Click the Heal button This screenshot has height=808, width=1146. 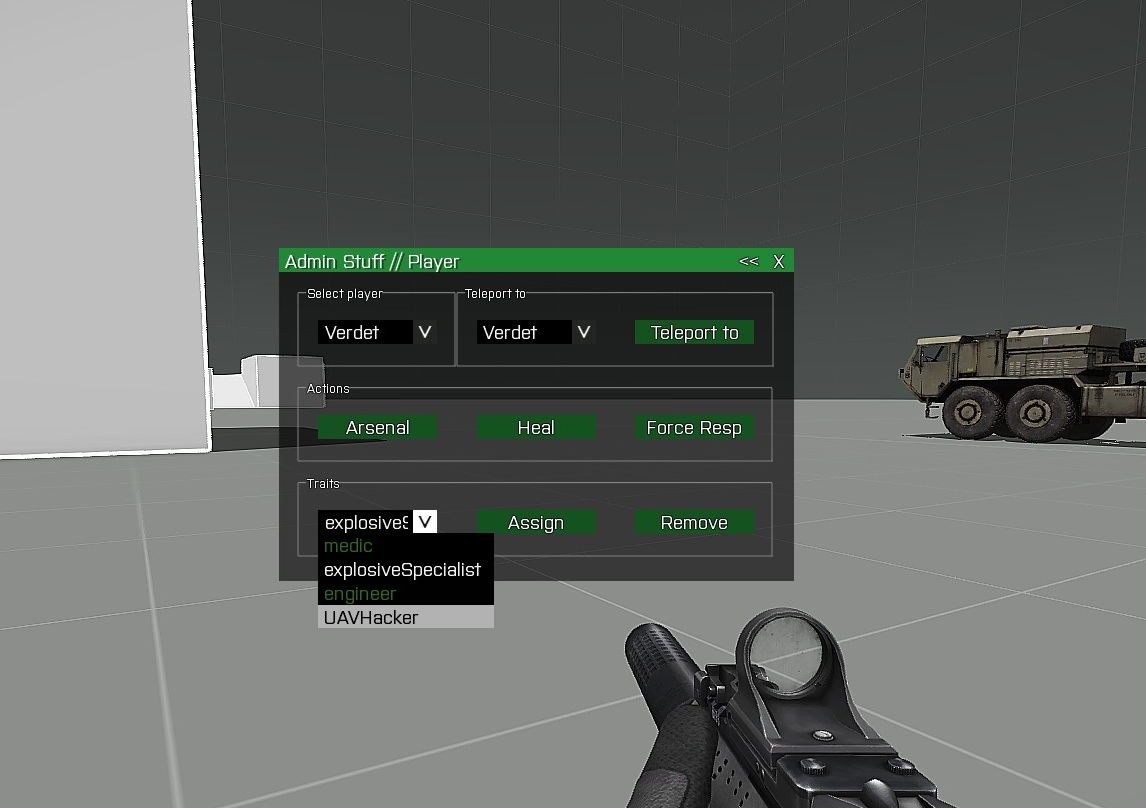click(x=536, y=427)
